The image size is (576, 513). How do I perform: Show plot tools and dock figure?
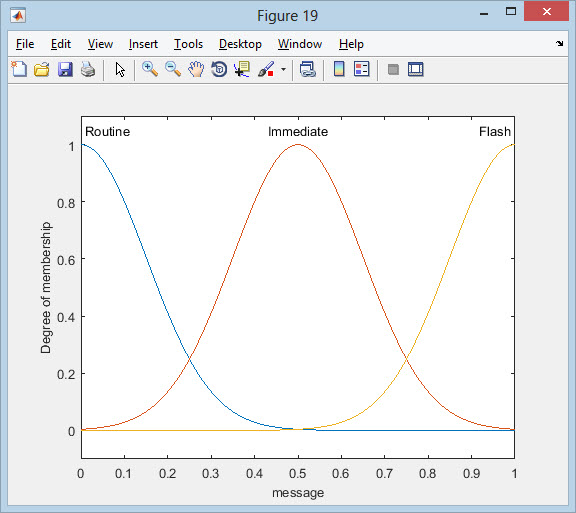415,69
